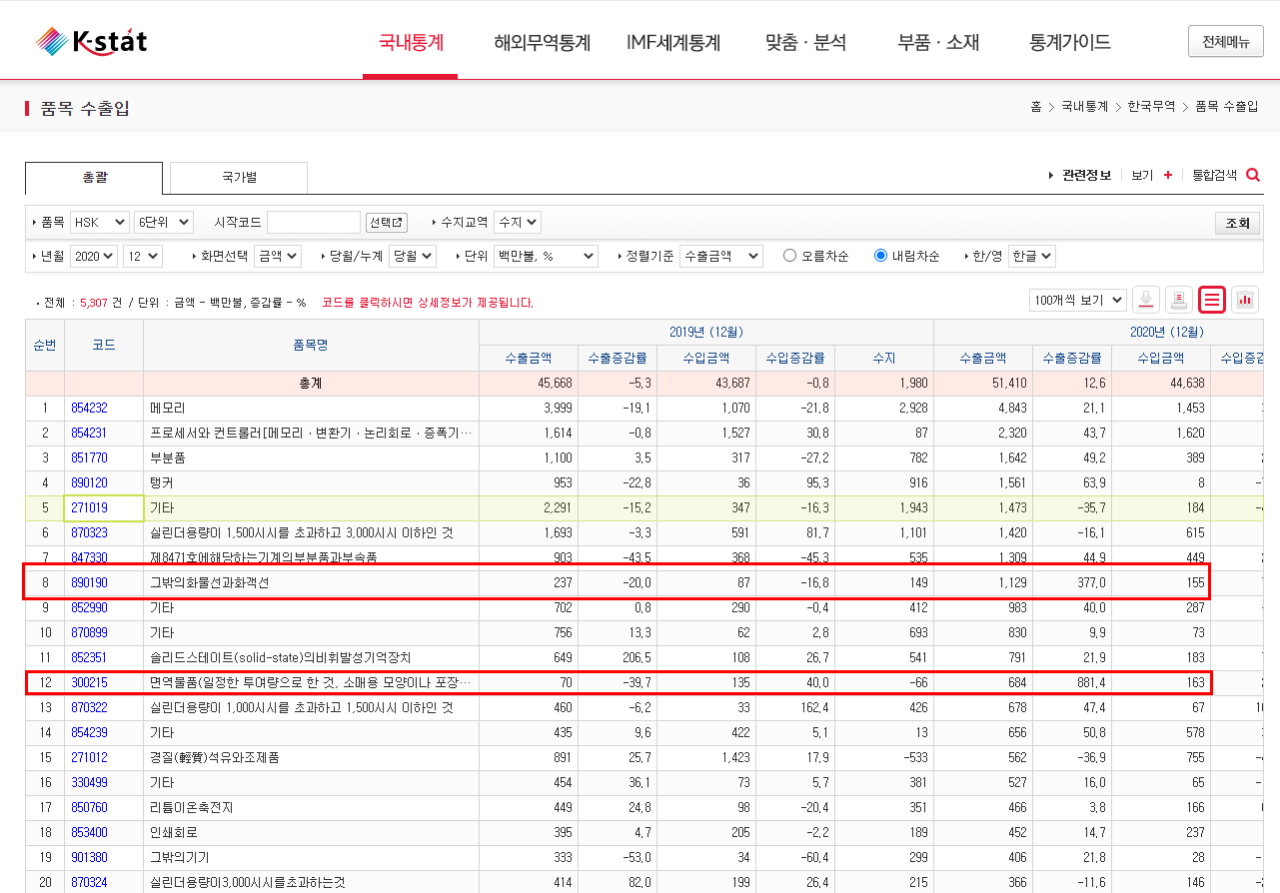Open the 100개씩 보기 page-size dropdown
Viewport: 1280px width, 893px height.
tap(1078, 299)
